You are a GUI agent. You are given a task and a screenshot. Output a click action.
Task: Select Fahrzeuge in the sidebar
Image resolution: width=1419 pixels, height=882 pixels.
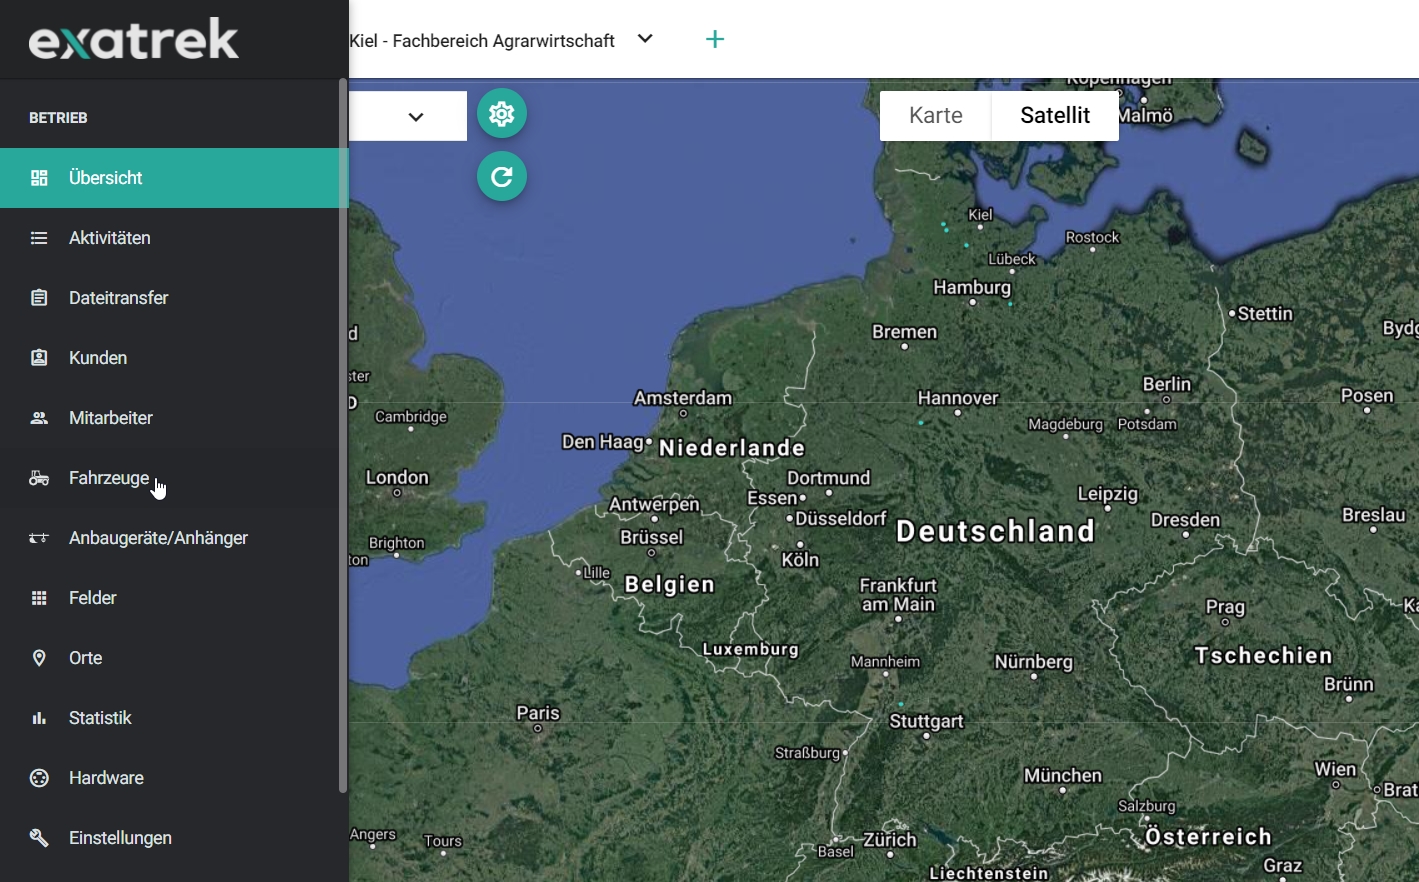(x=170, y=478)
